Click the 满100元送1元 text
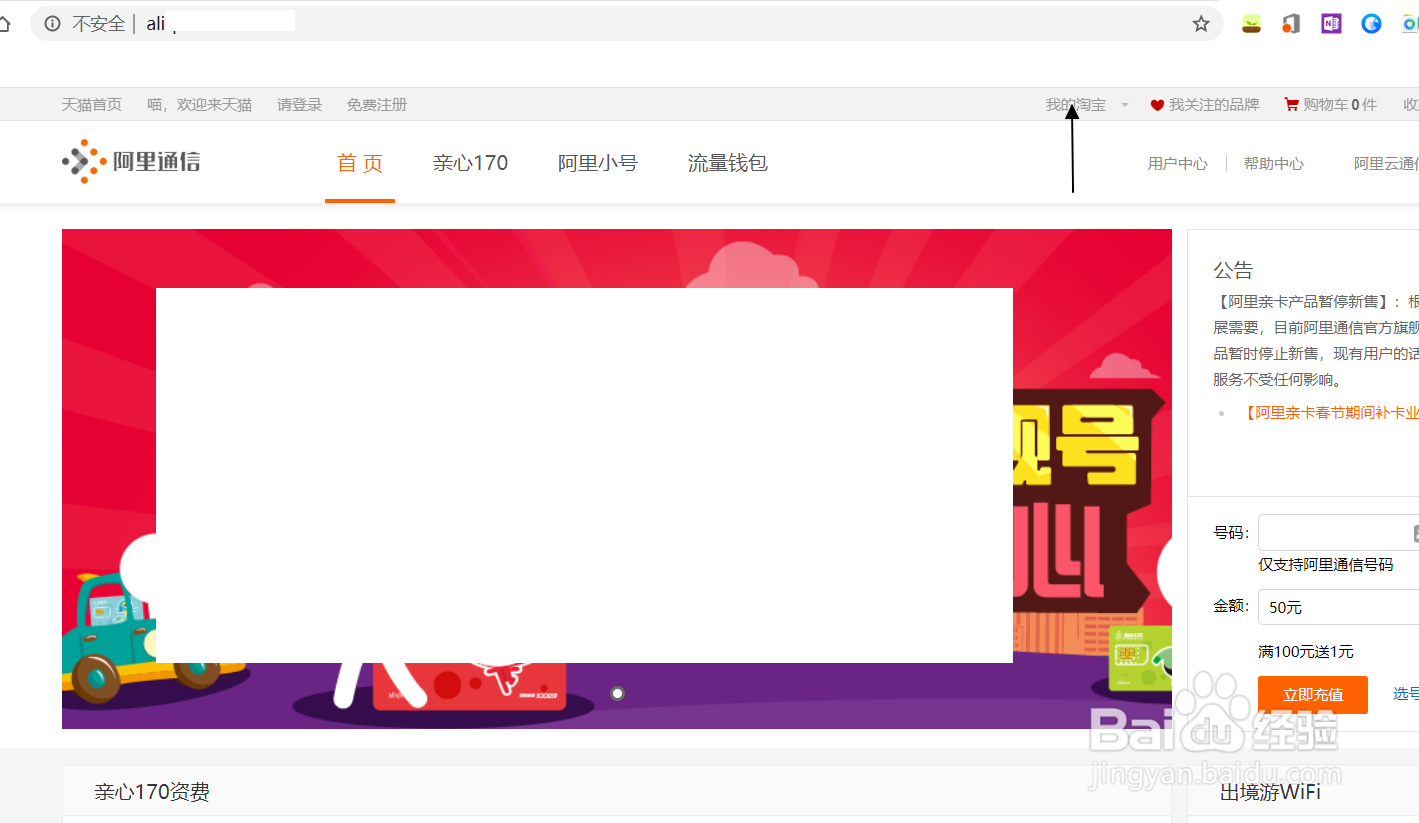The width and height of the screenshot is (1419, 823). point(1306,652)
